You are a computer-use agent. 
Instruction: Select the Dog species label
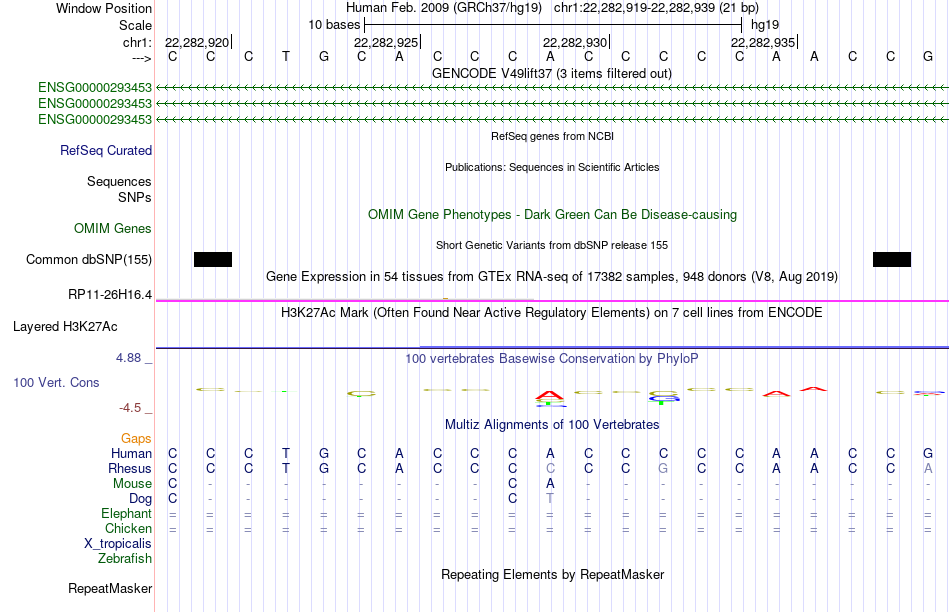(x=140, y=499)
